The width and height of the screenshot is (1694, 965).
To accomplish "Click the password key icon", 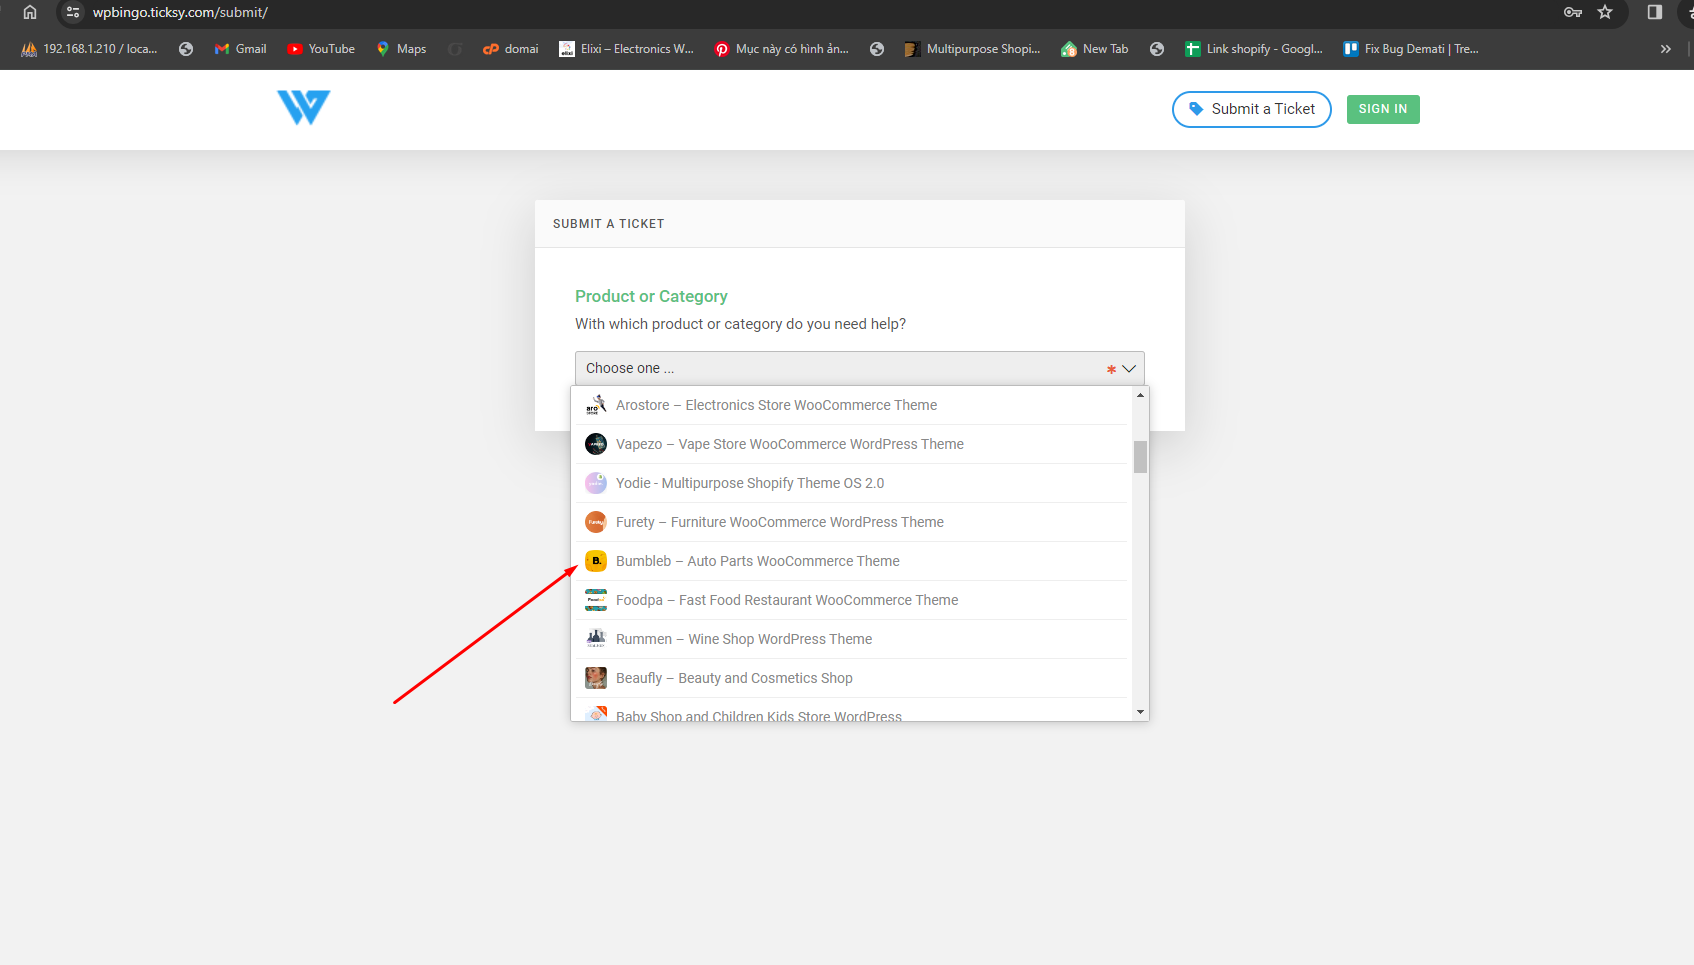I will tap(1573, 12).
